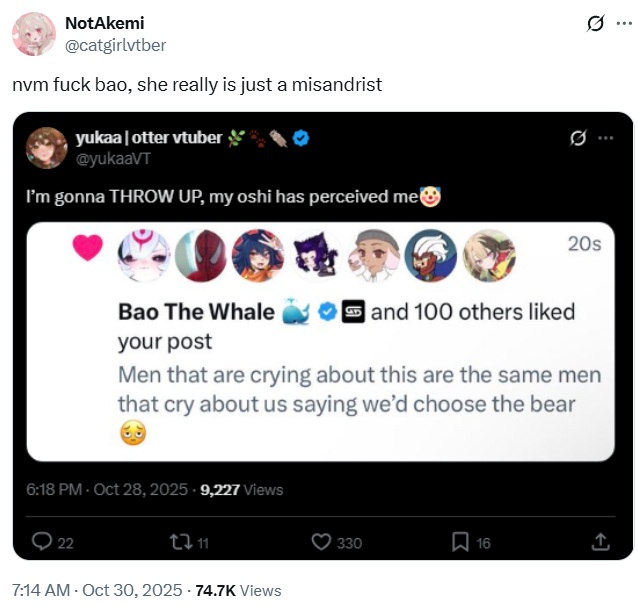Open the @catgirlvtber handle link
The image size is (638, 606).
coord(115,44)
